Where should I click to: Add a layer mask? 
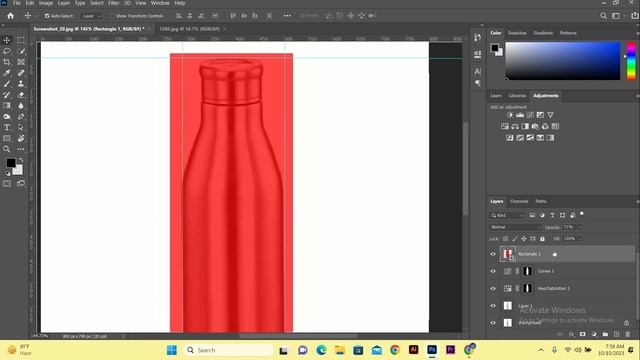tap(582, 334)
